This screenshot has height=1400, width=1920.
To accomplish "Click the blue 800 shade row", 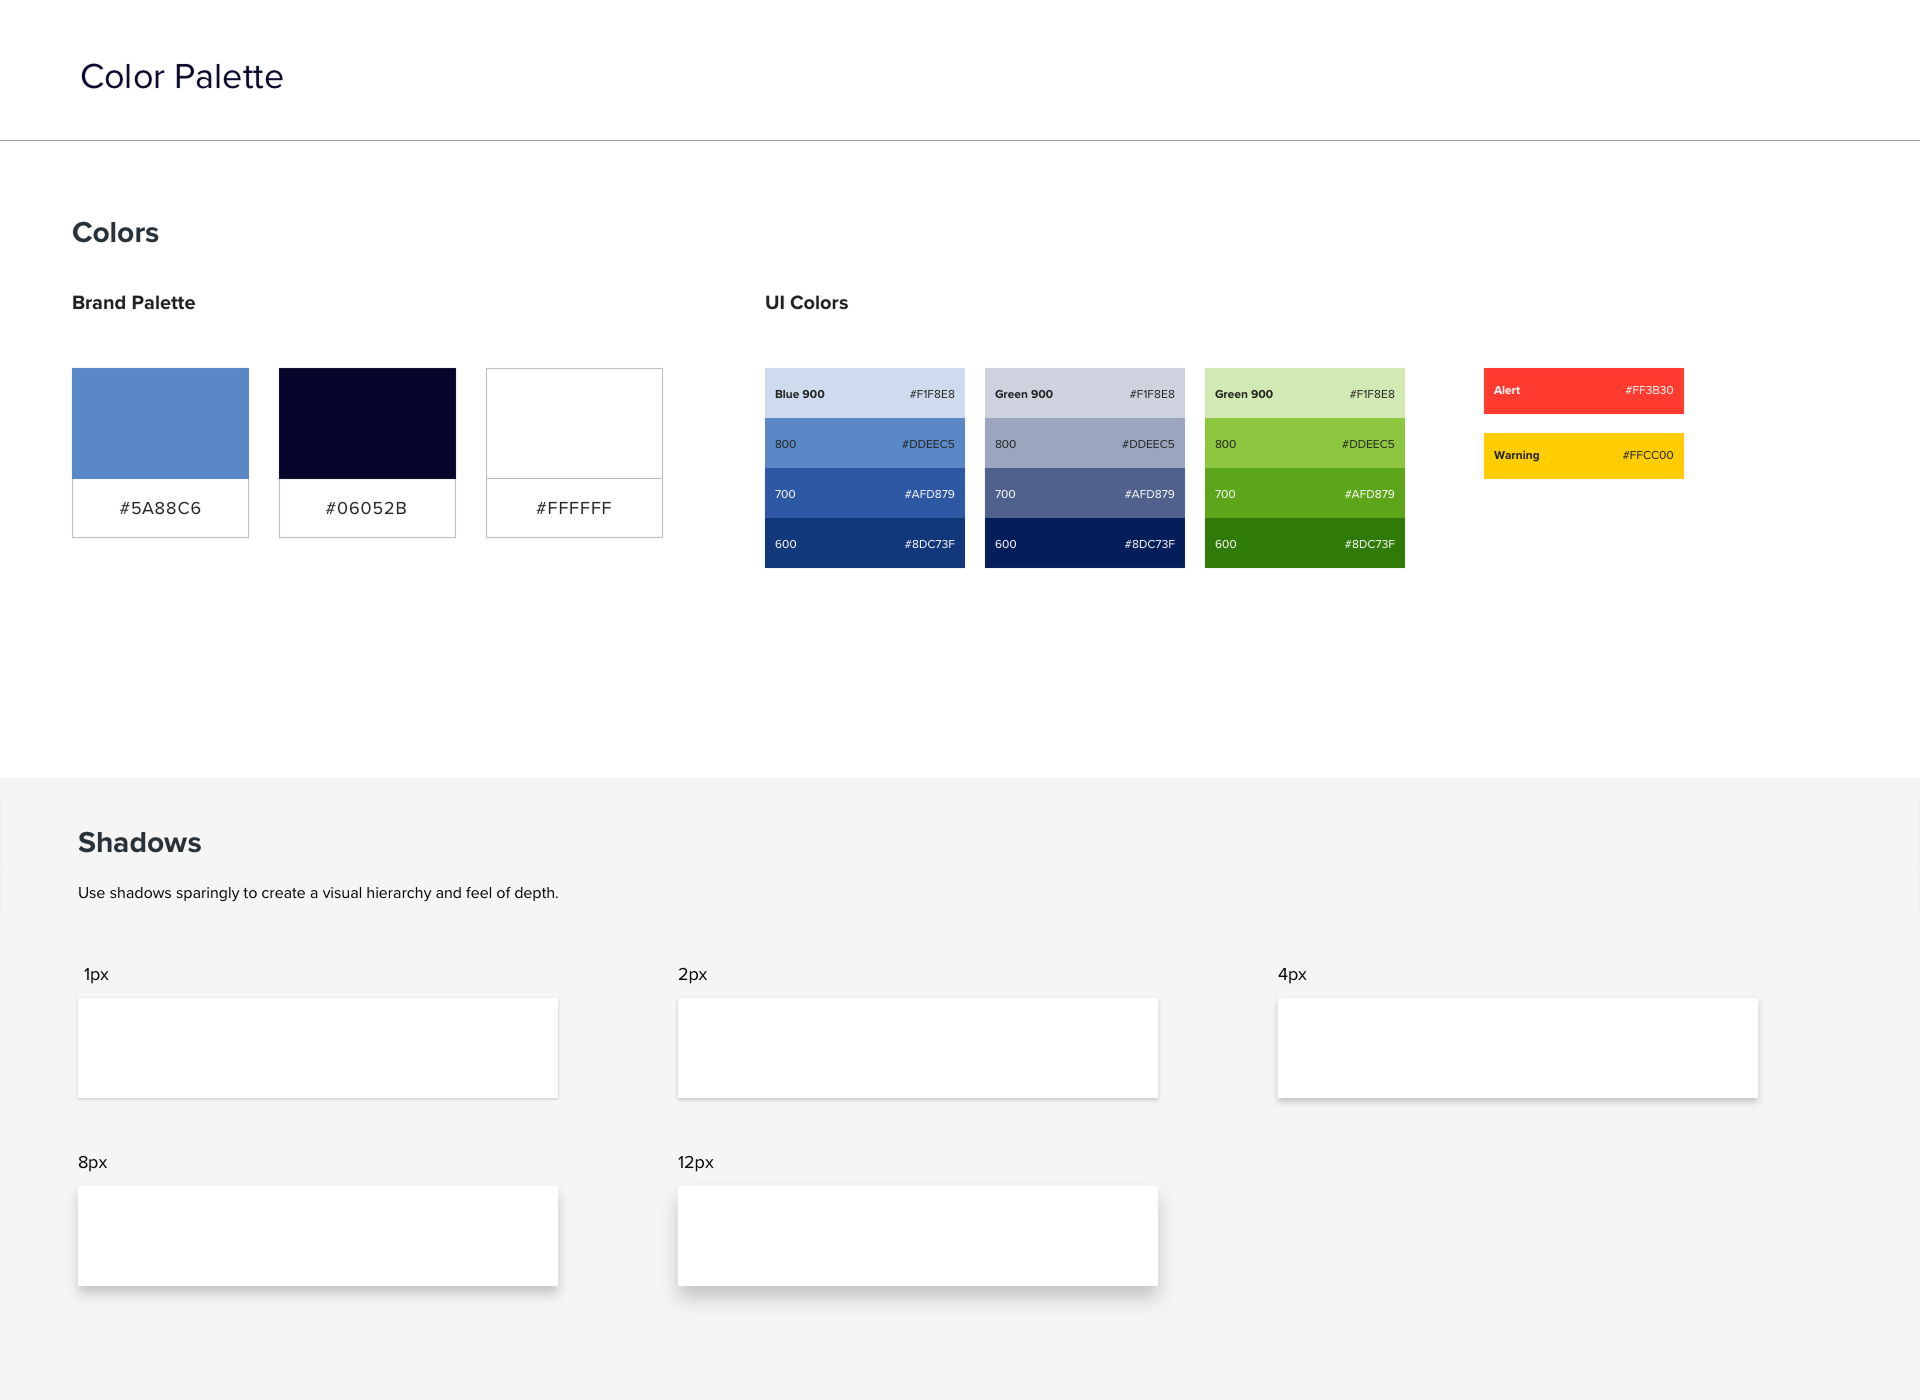I will (864, 444).
